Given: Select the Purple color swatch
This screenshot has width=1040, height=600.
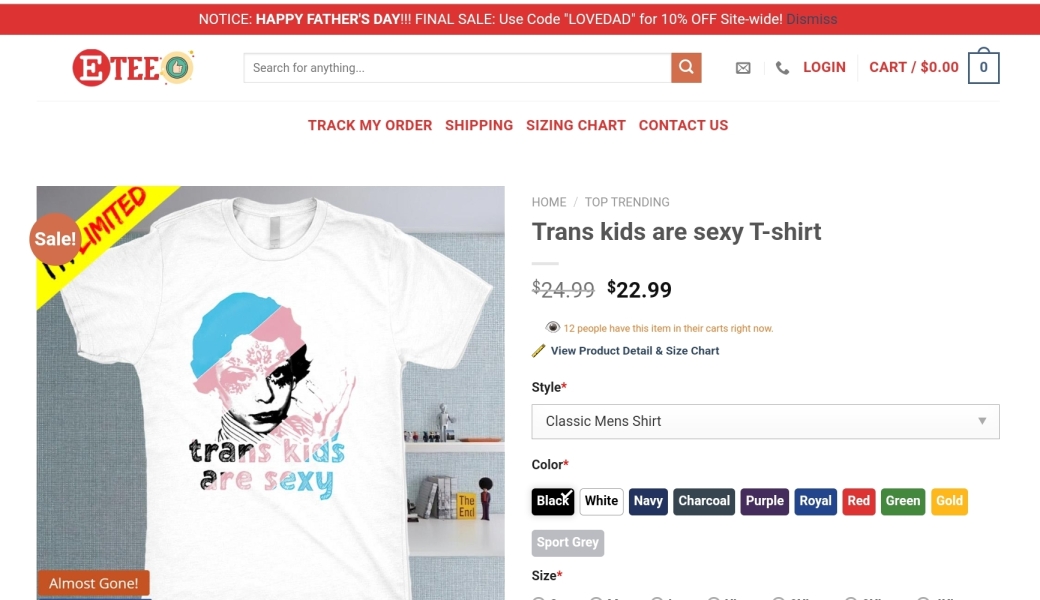Looking at the screenshot, I should click(x=765, y=501).
